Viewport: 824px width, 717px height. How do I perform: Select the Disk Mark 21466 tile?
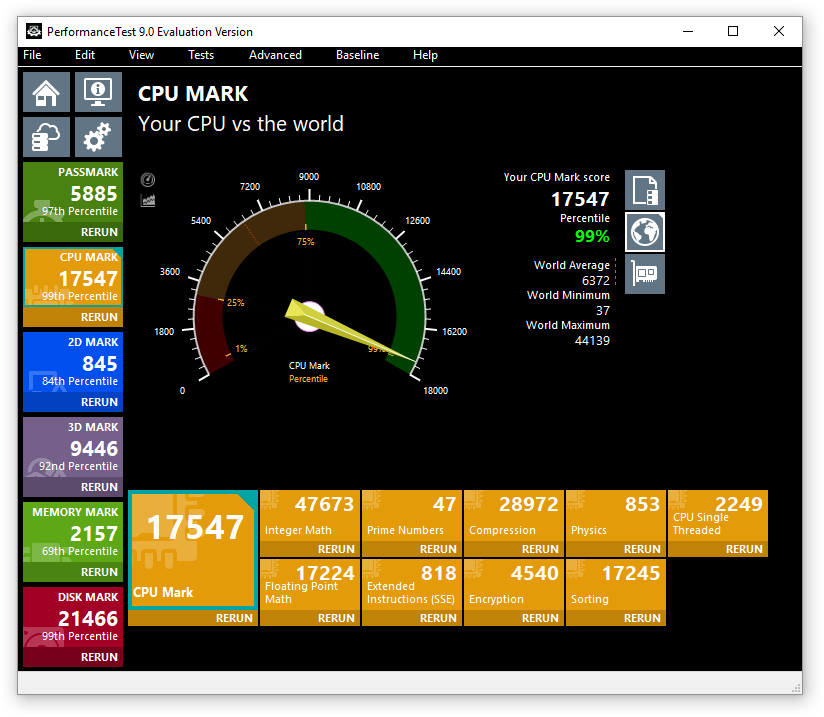[x=73, y=618]
